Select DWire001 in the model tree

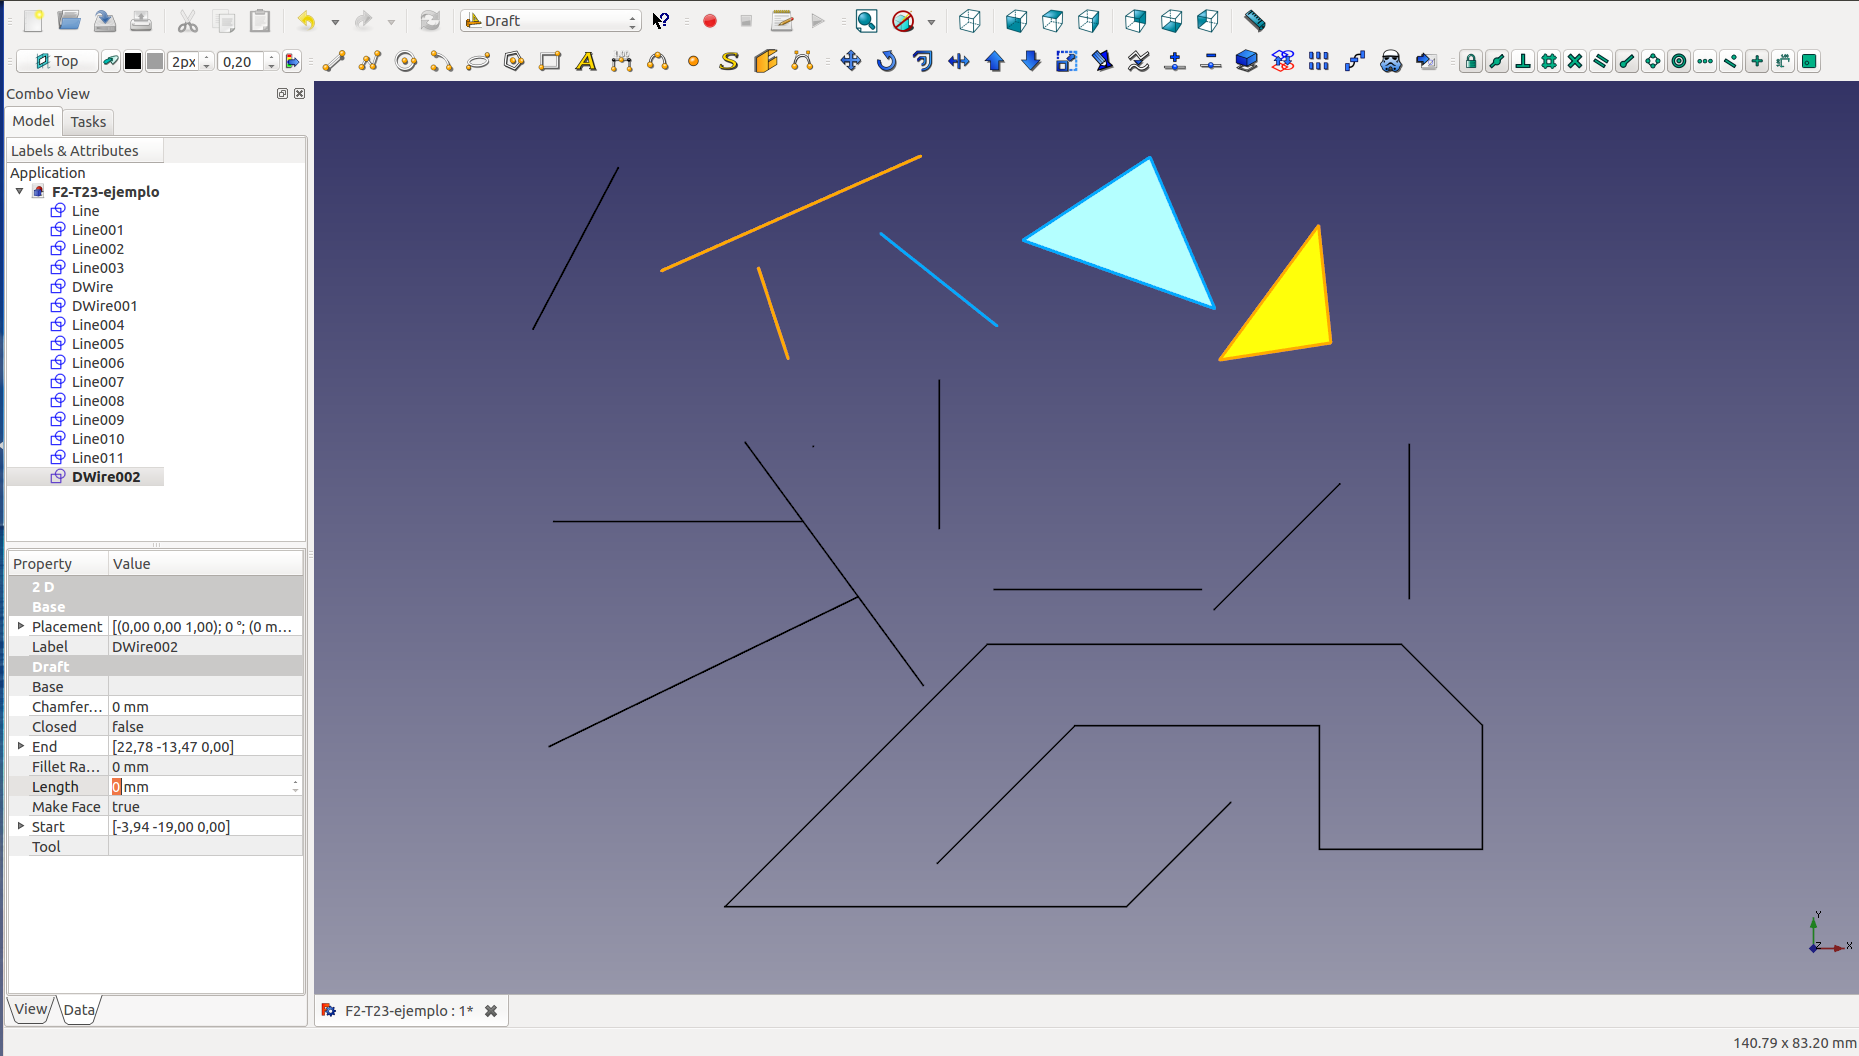[104, 306]
